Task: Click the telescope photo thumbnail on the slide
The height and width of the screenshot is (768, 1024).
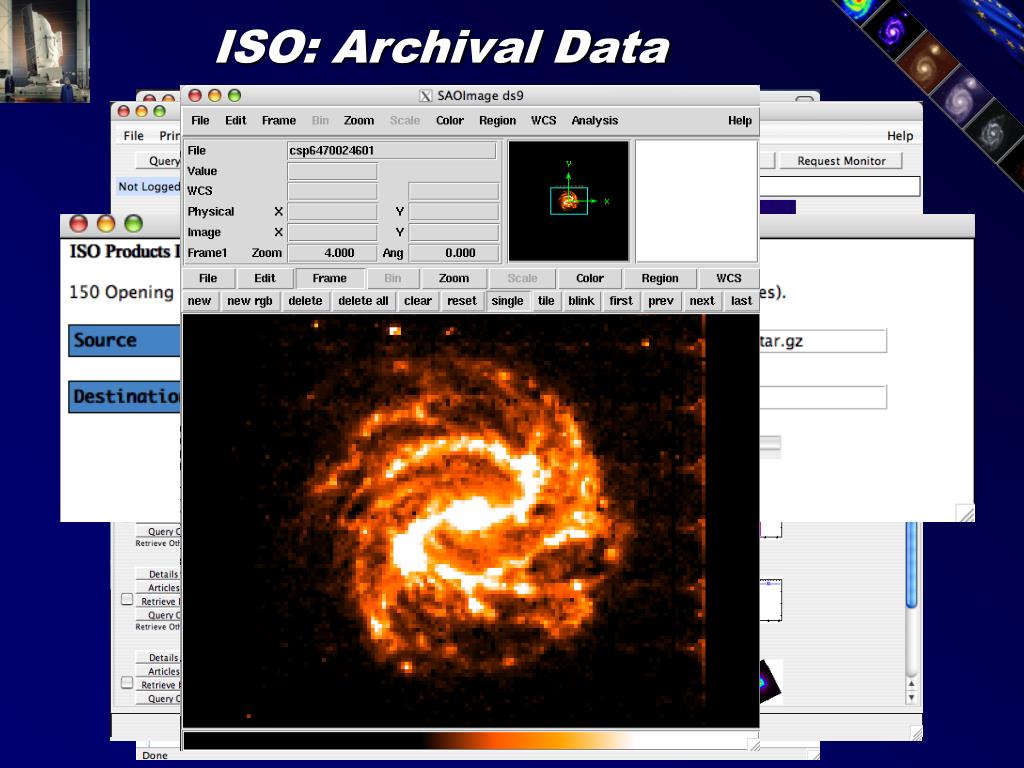Action: coord(45,51)
